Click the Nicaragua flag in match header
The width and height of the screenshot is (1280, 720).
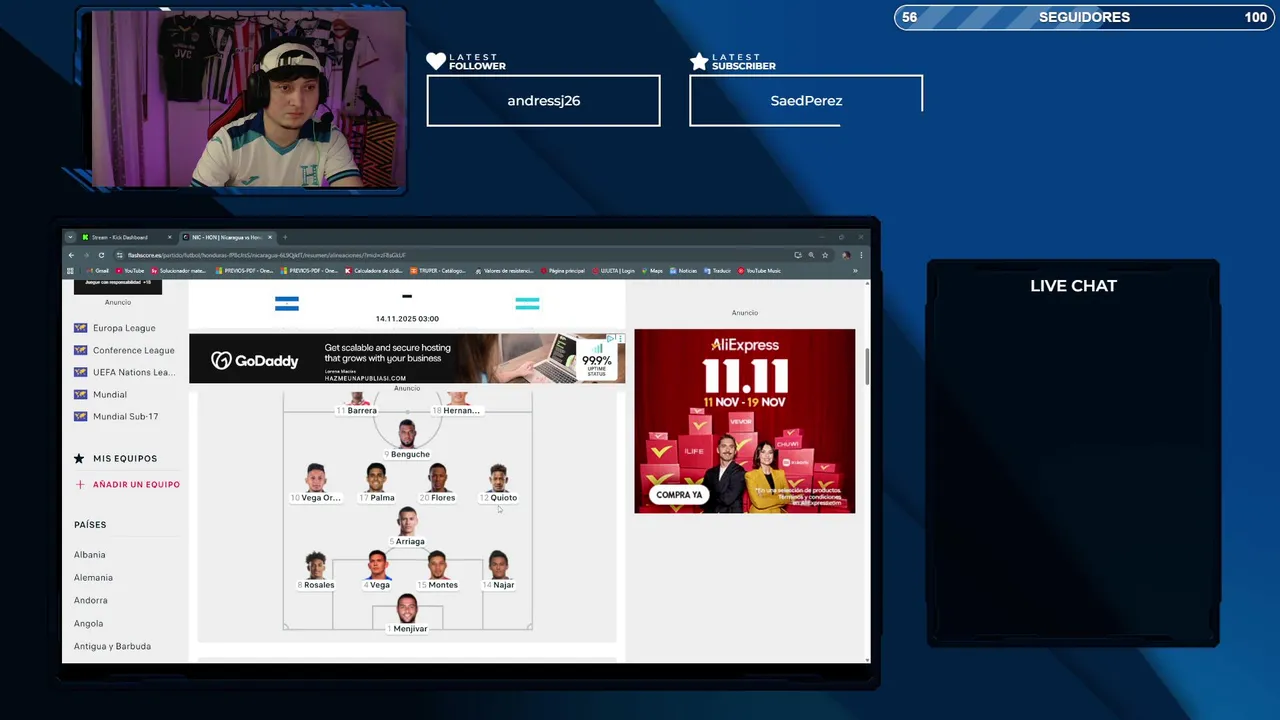[x=287, y=303]
